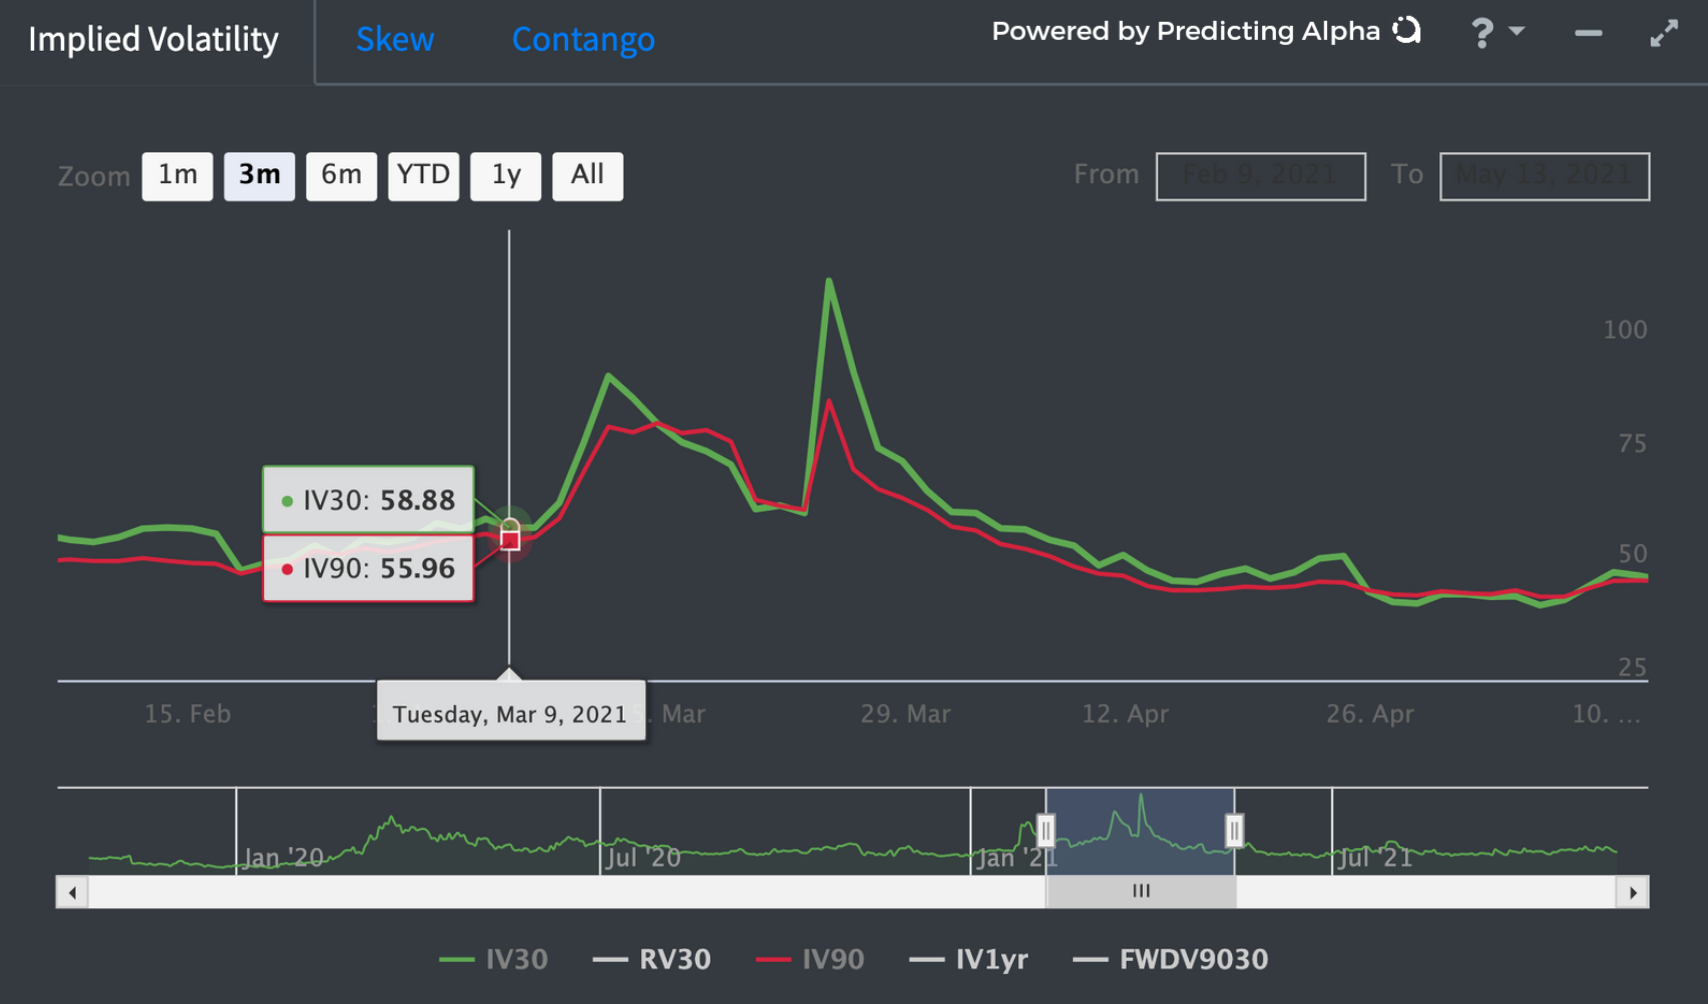Viewport: 1708px width, 1004px height.
Task: Toggle the IV90 series in legend
Action: (x=810, y=959)
